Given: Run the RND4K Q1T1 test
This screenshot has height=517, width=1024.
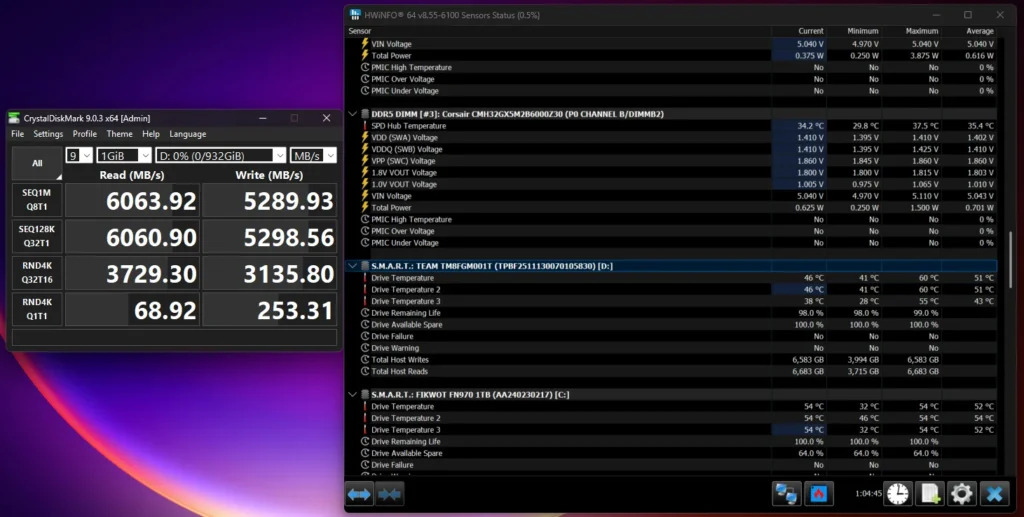Looking at the screenshot, I should coord(37,309).
